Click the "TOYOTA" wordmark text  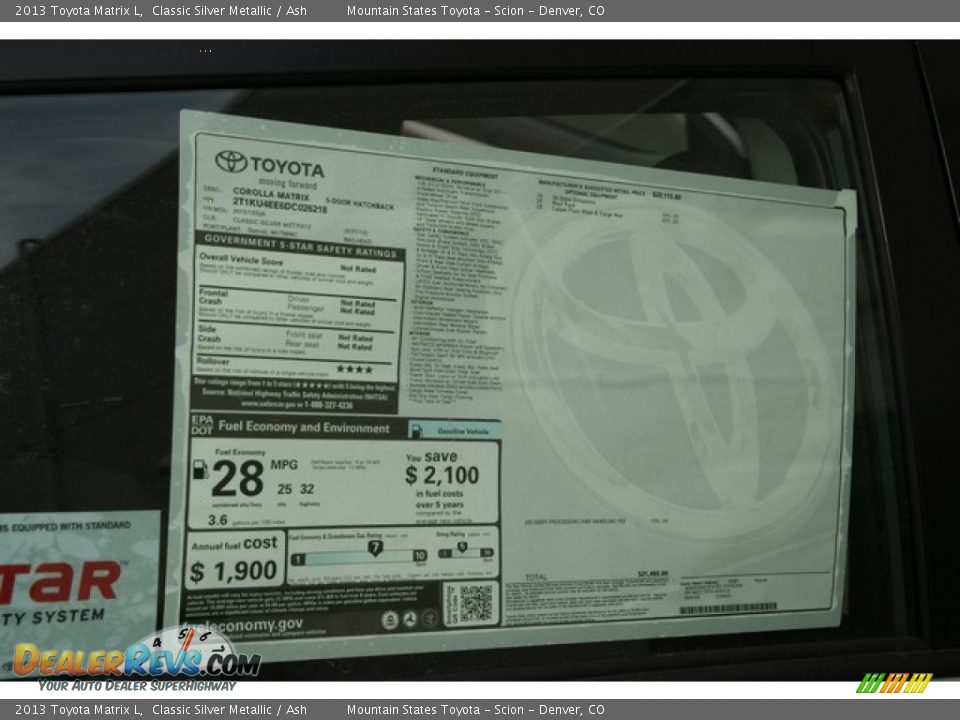click(x=287, y=167)
